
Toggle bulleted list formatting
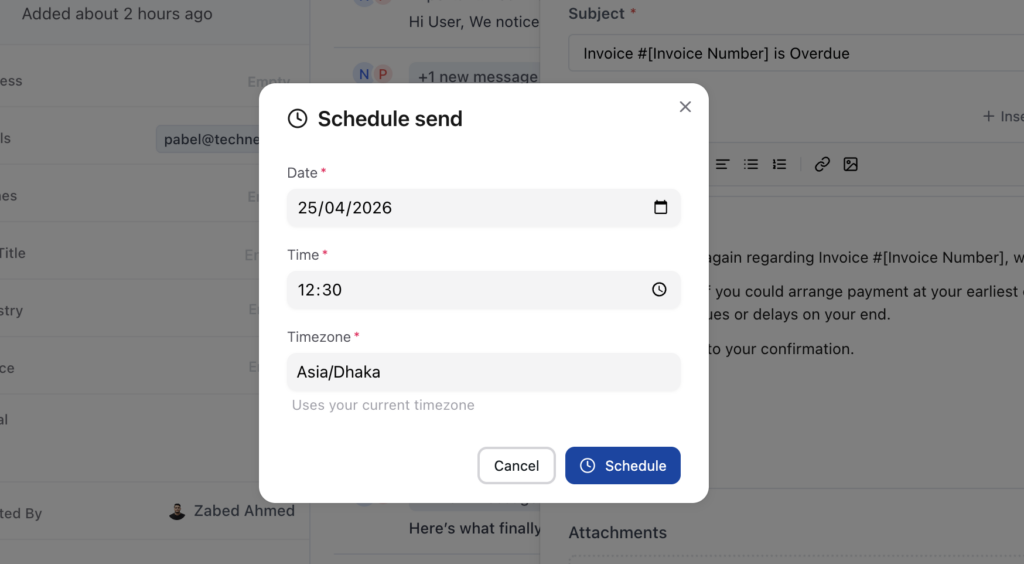pyautogui.click(x=751, y=165)
